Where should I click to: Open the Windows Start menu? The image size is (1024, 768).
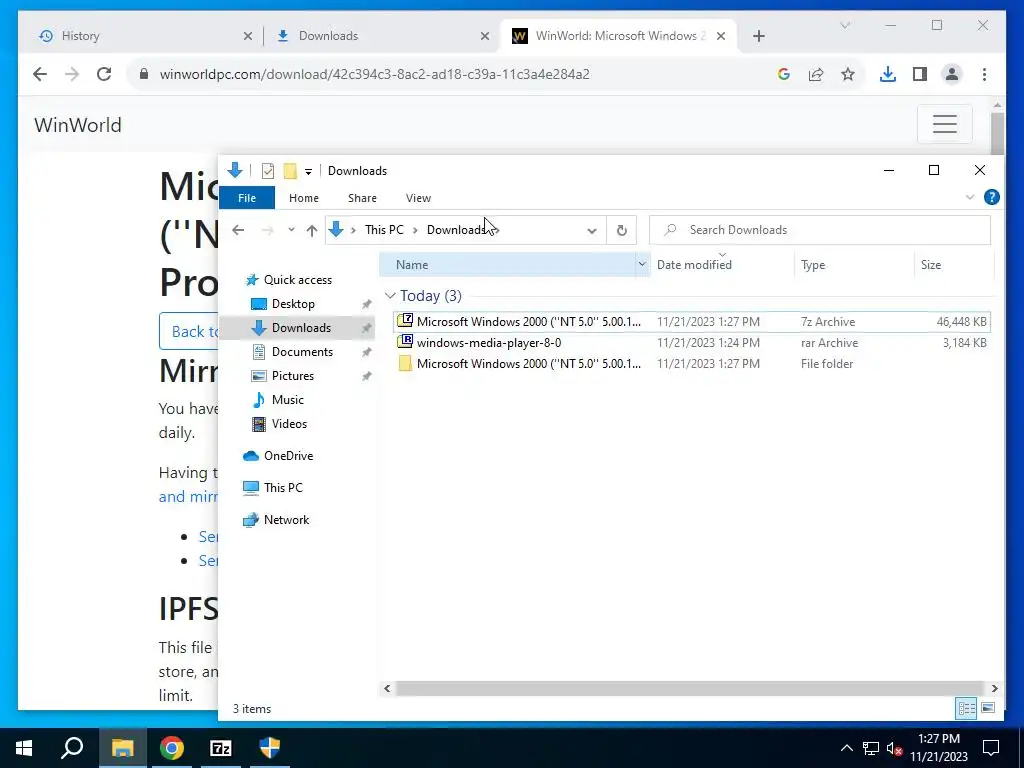coord(24,748)
